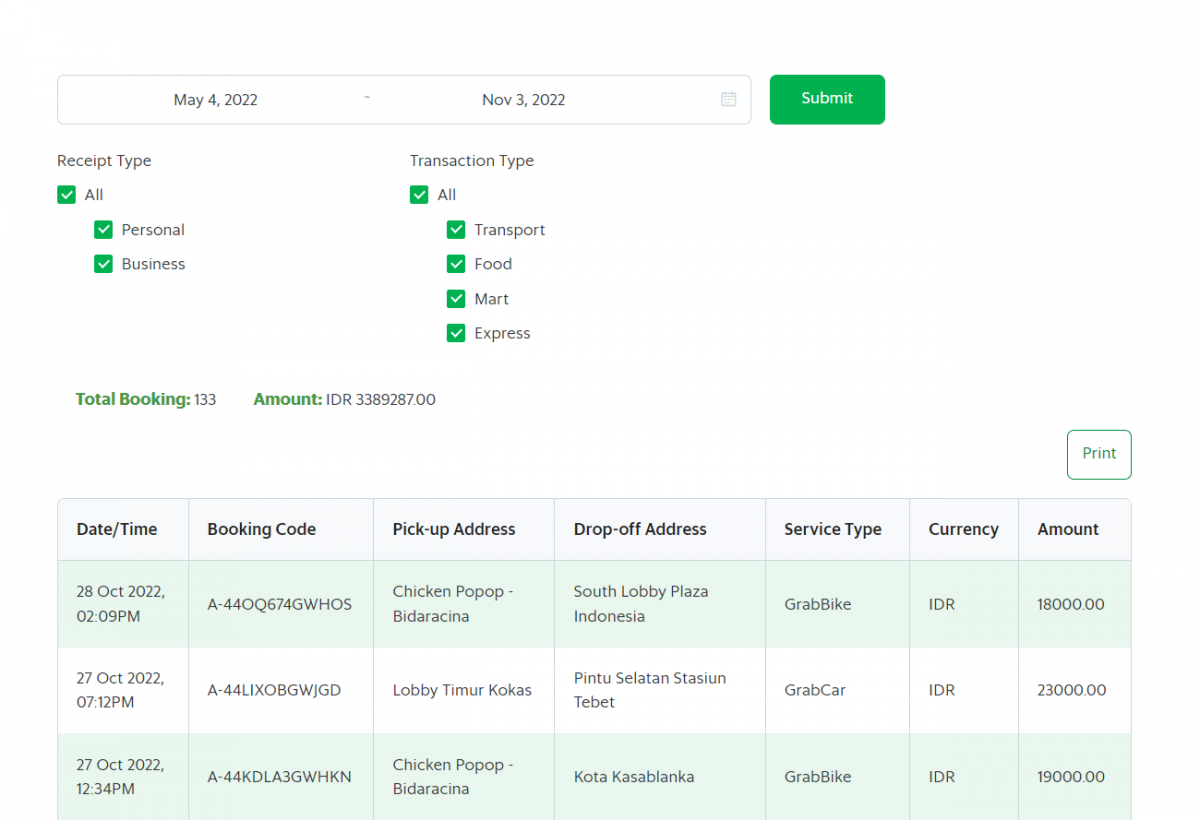1200x820 pixels.
Task: Click the green Submit button
Action: point(826,99)
